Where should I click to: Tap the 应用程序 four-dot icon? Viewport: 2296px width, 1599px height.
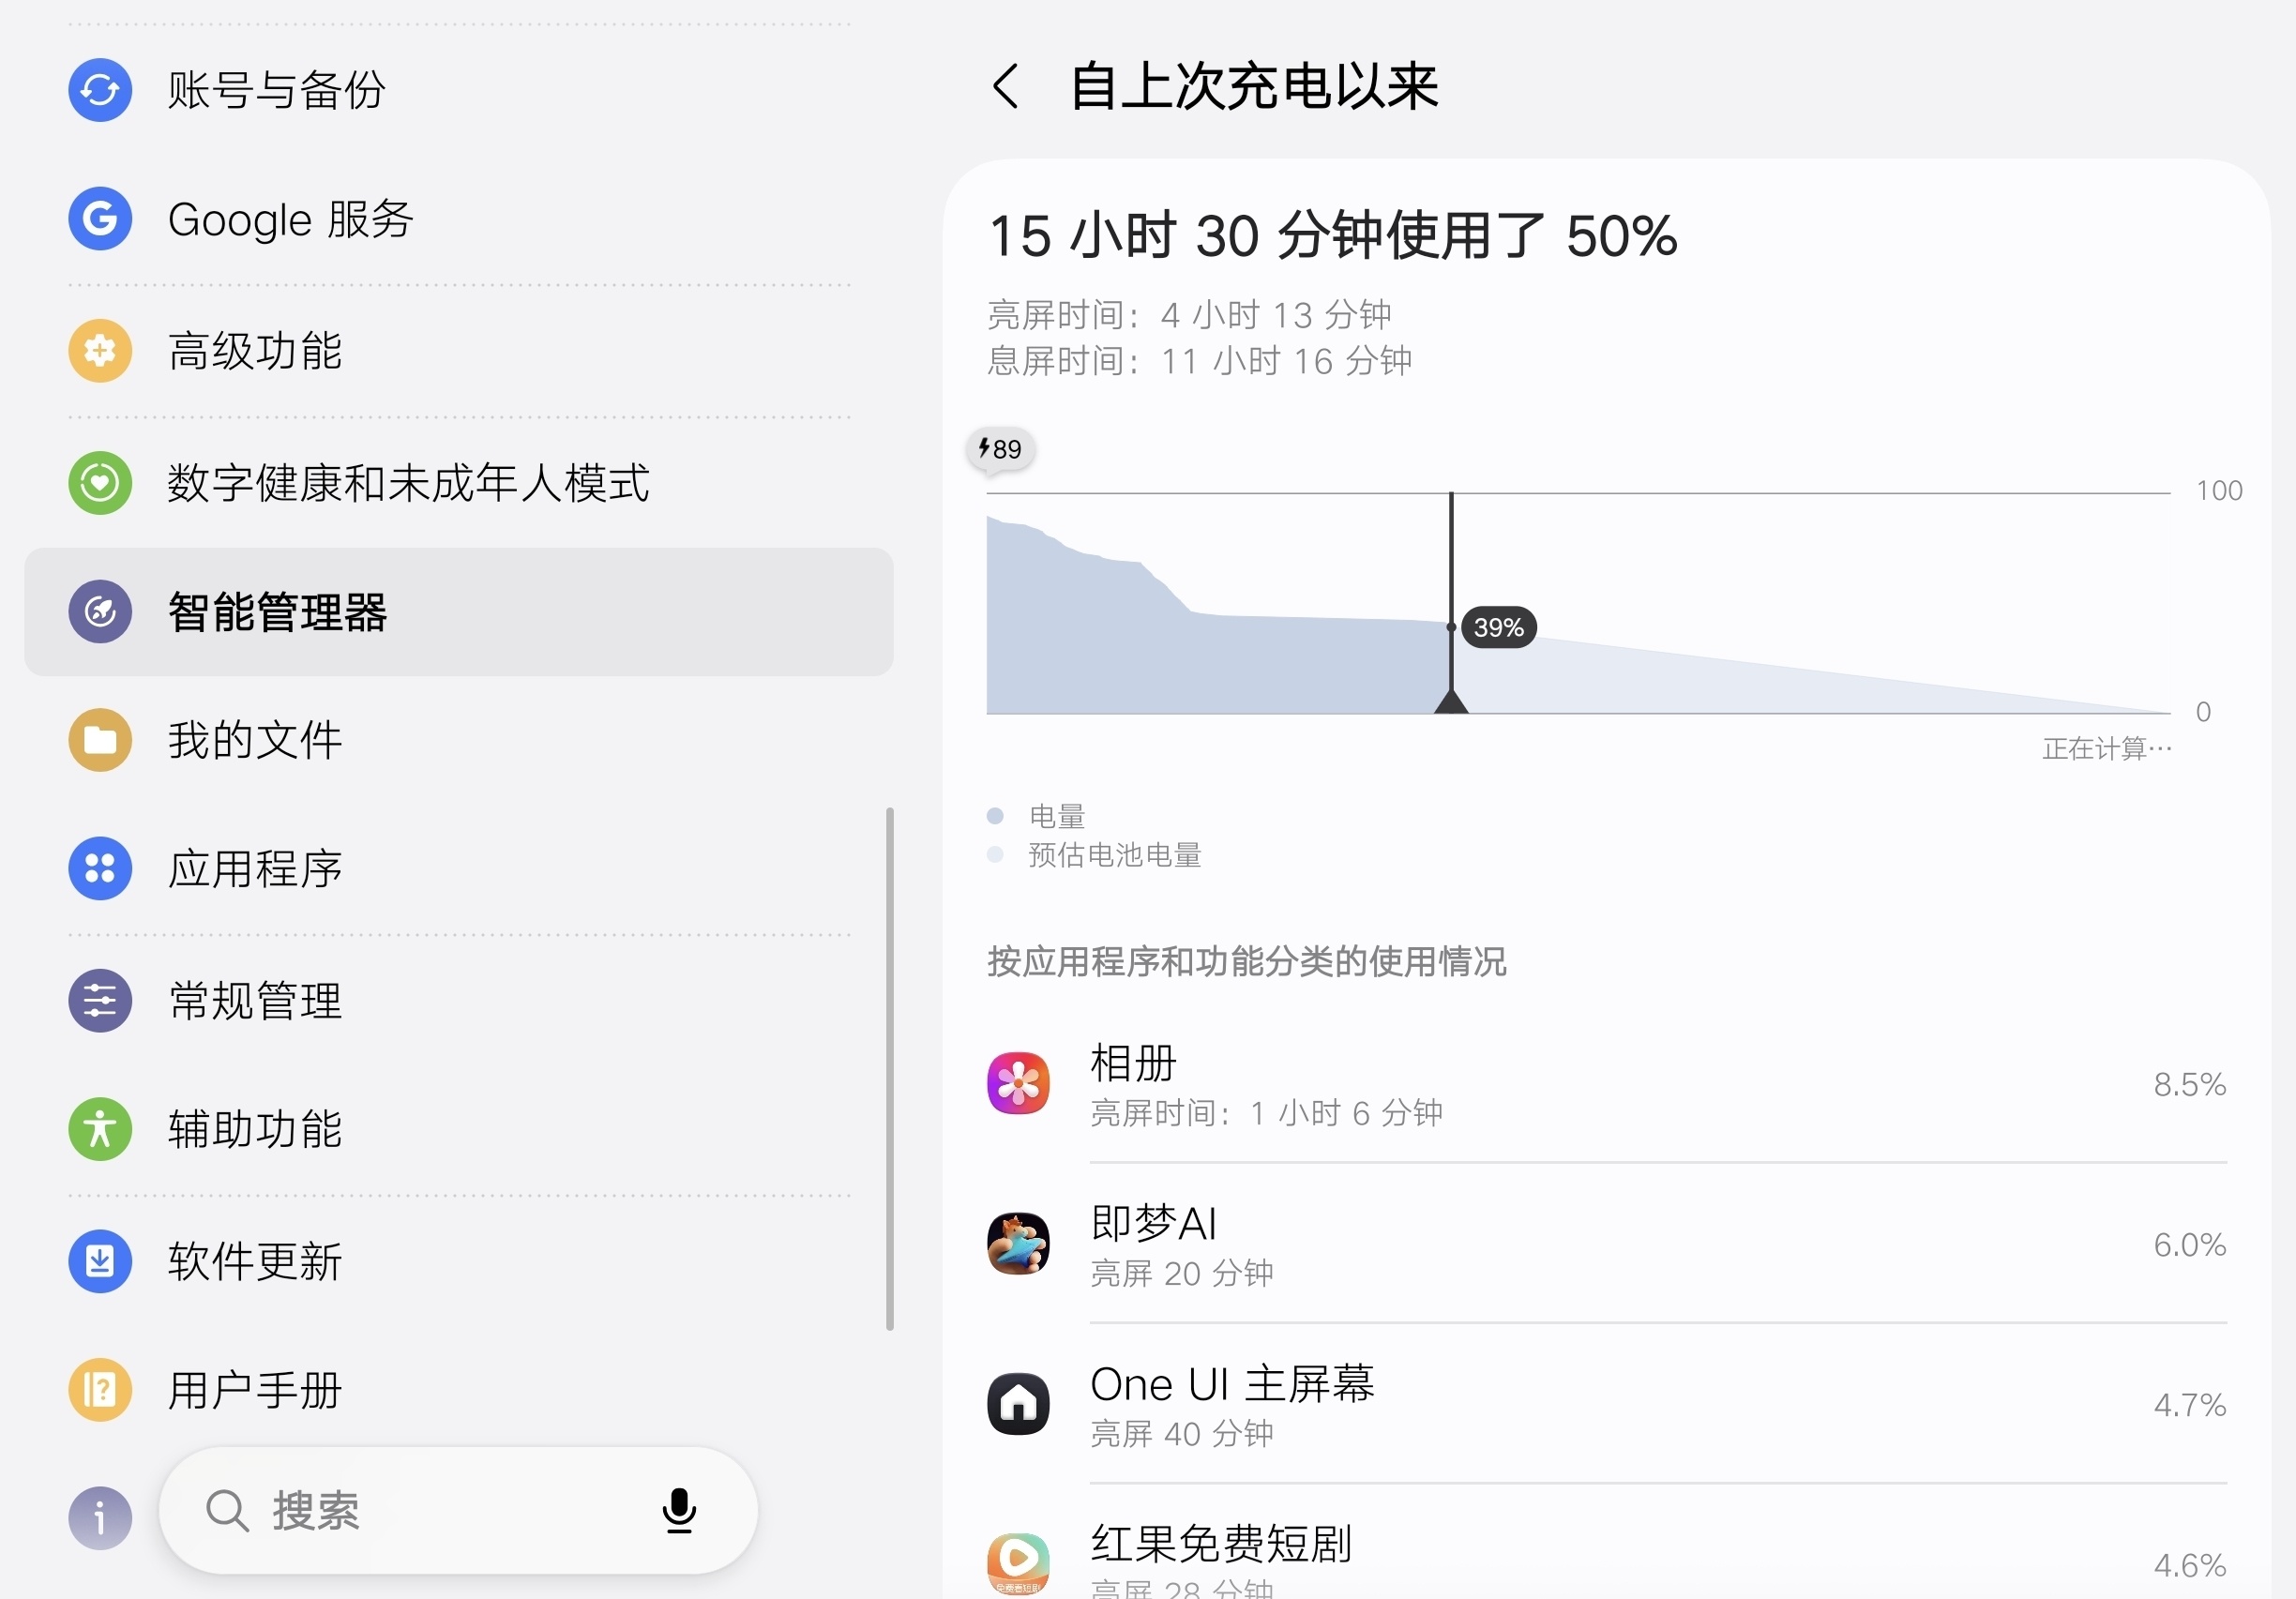(x=100, y=868)
